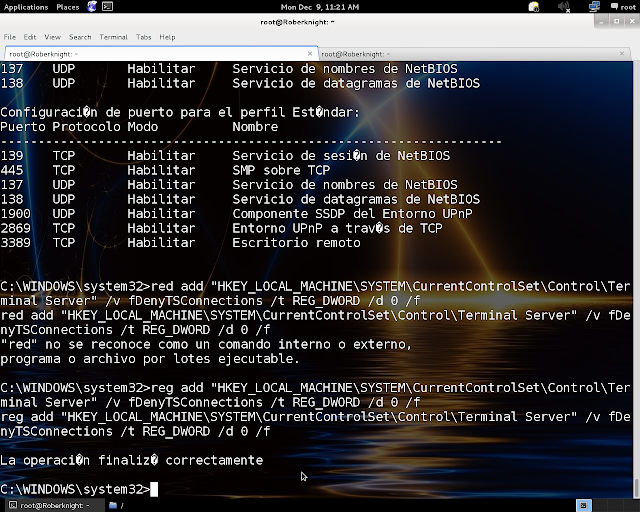The image size is (640, 512).
Task: Click the port number 2869
Action: tap(16, 228)
